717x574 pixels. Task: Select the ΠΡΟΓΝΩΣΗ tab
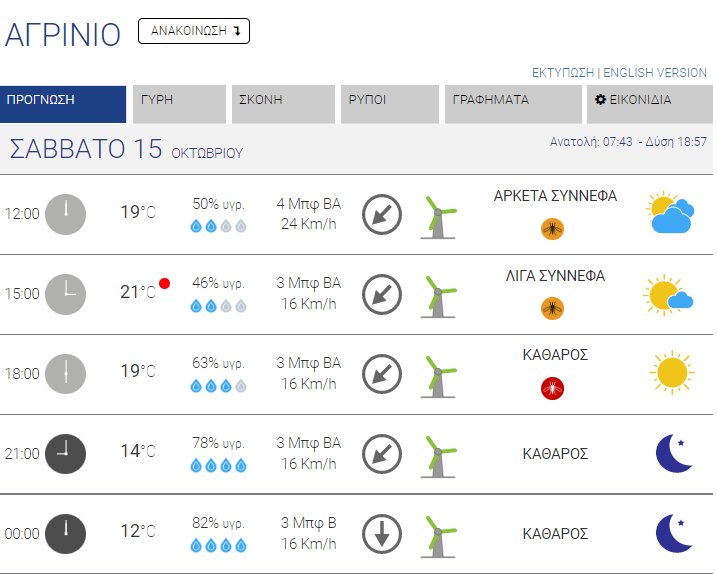(62, 101)
